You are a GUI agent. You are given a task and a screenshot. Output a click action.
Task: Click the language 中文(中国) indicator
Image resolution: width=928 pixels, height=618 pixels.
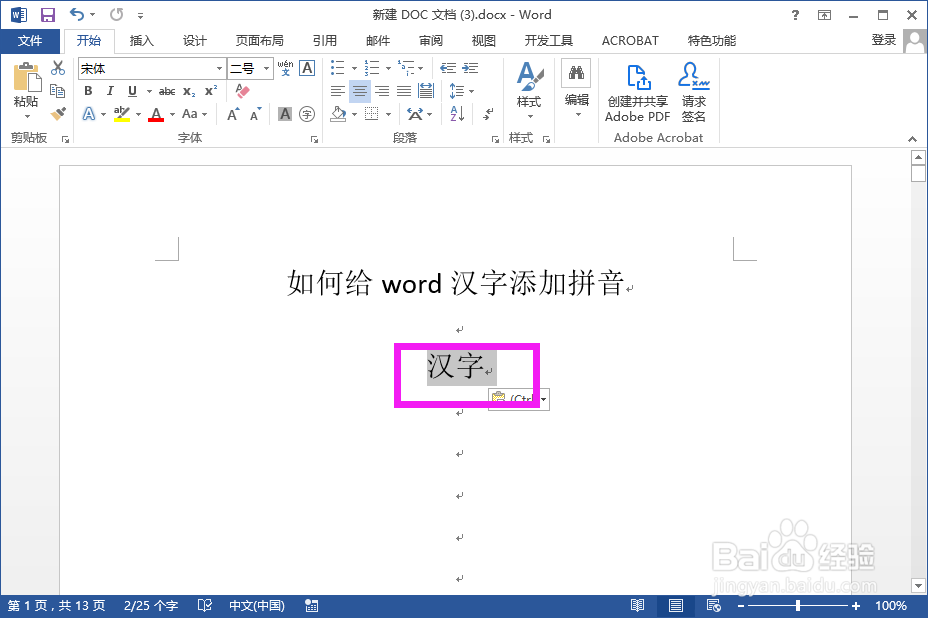coord(257,606)
